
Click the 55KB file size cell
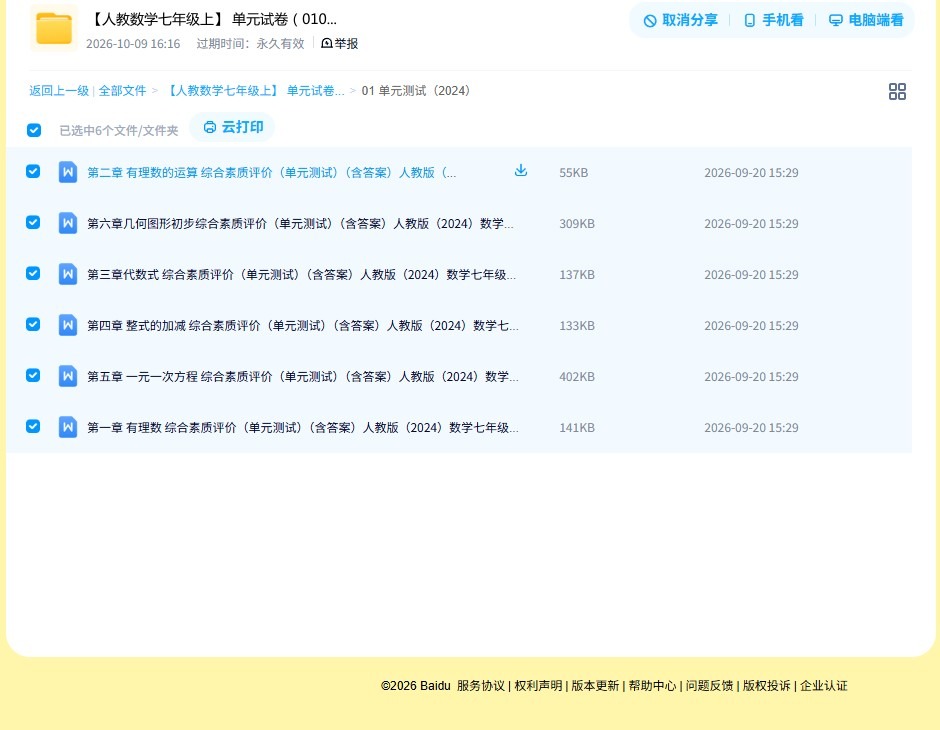pos(574,173)
